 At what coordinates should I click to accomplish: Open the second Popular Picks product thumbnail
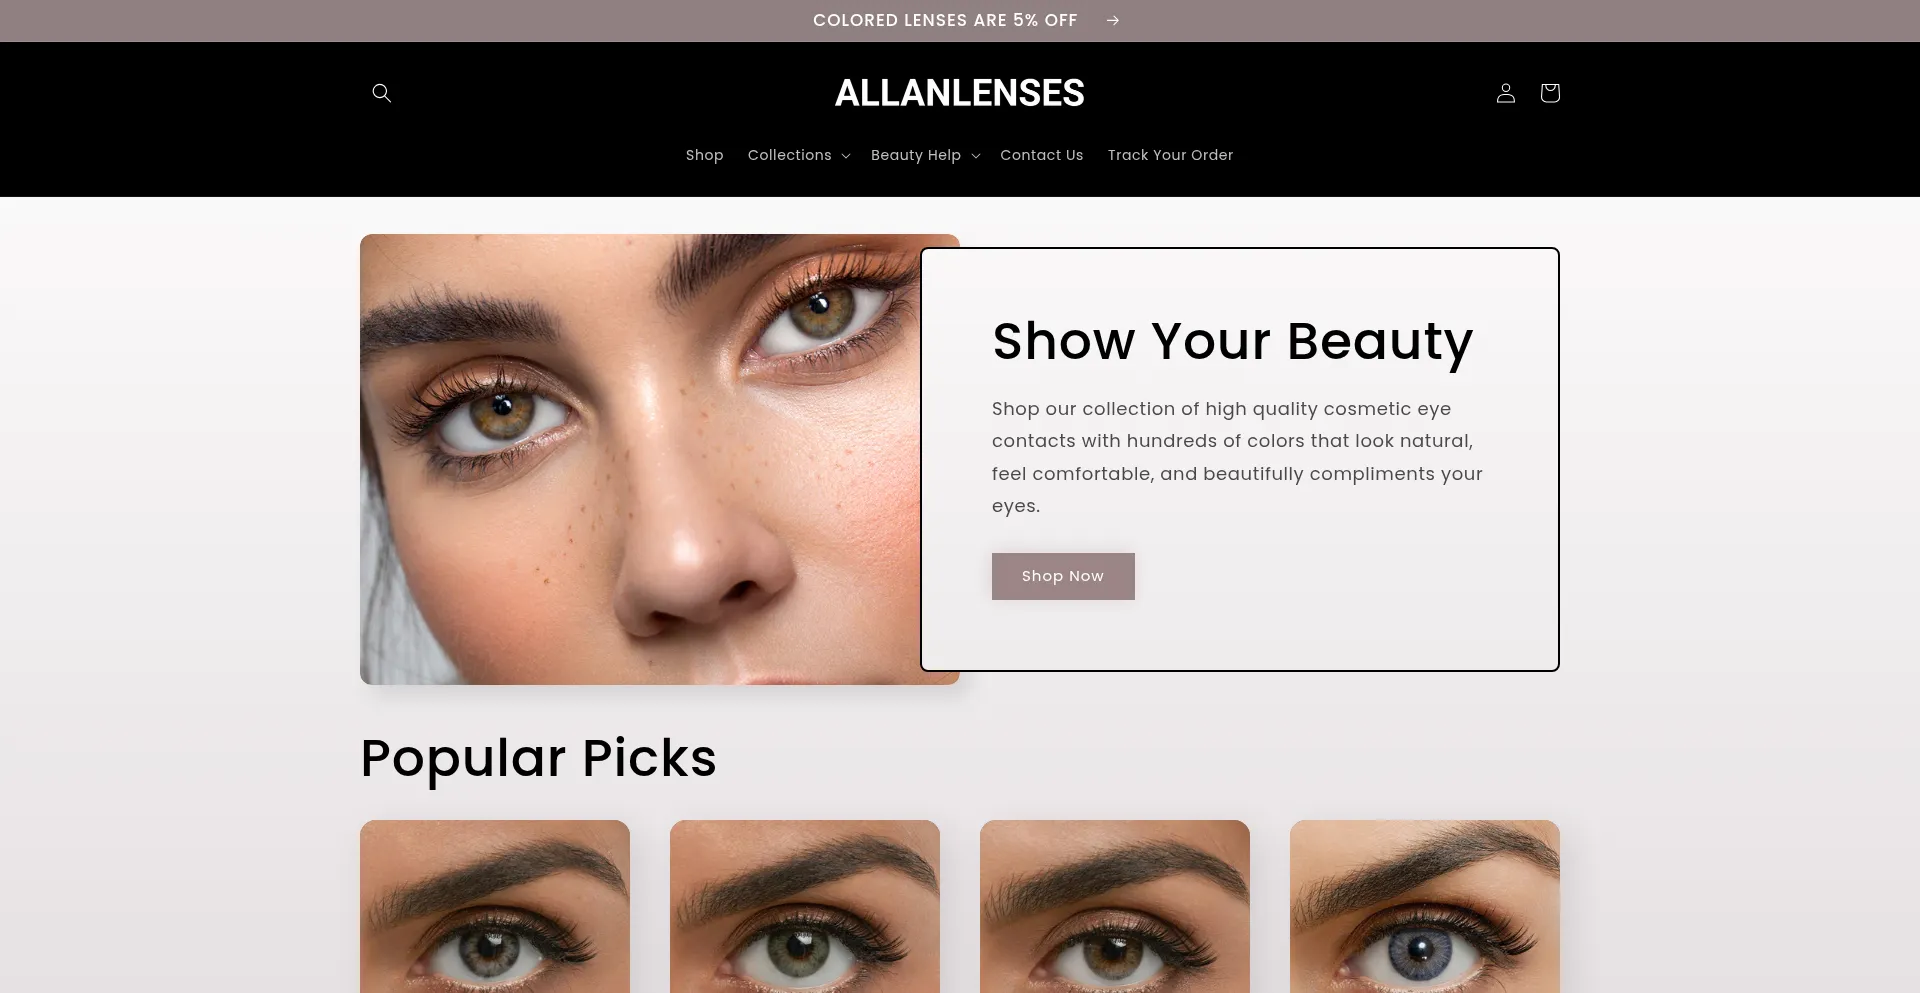tap(805, 906)
